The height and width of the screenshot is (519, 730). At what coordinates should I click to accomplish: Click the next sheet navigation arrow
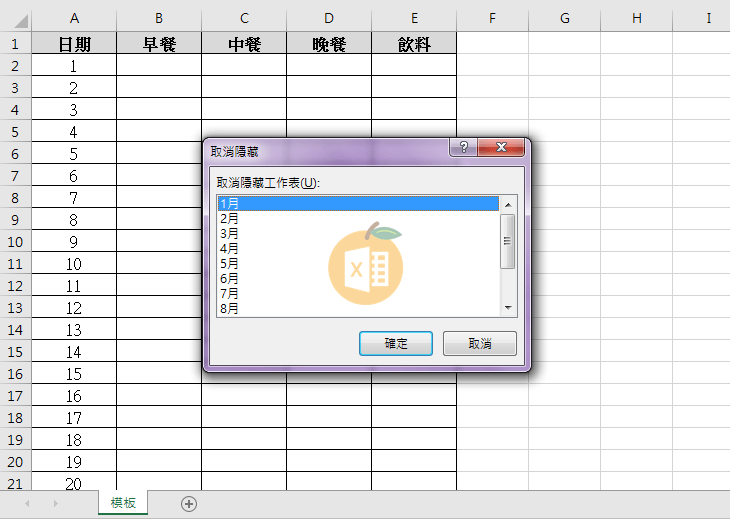click(x=55, y=504)
